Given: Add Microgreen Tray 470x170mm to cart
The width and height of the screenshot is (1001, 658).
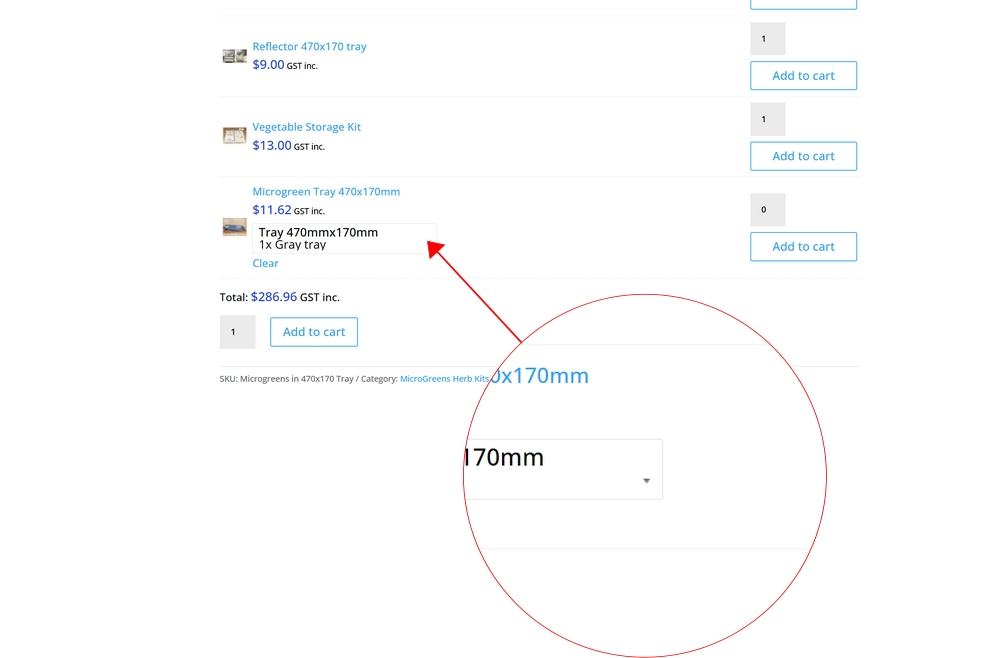Looking at the screenshot, I should [803, 247].
